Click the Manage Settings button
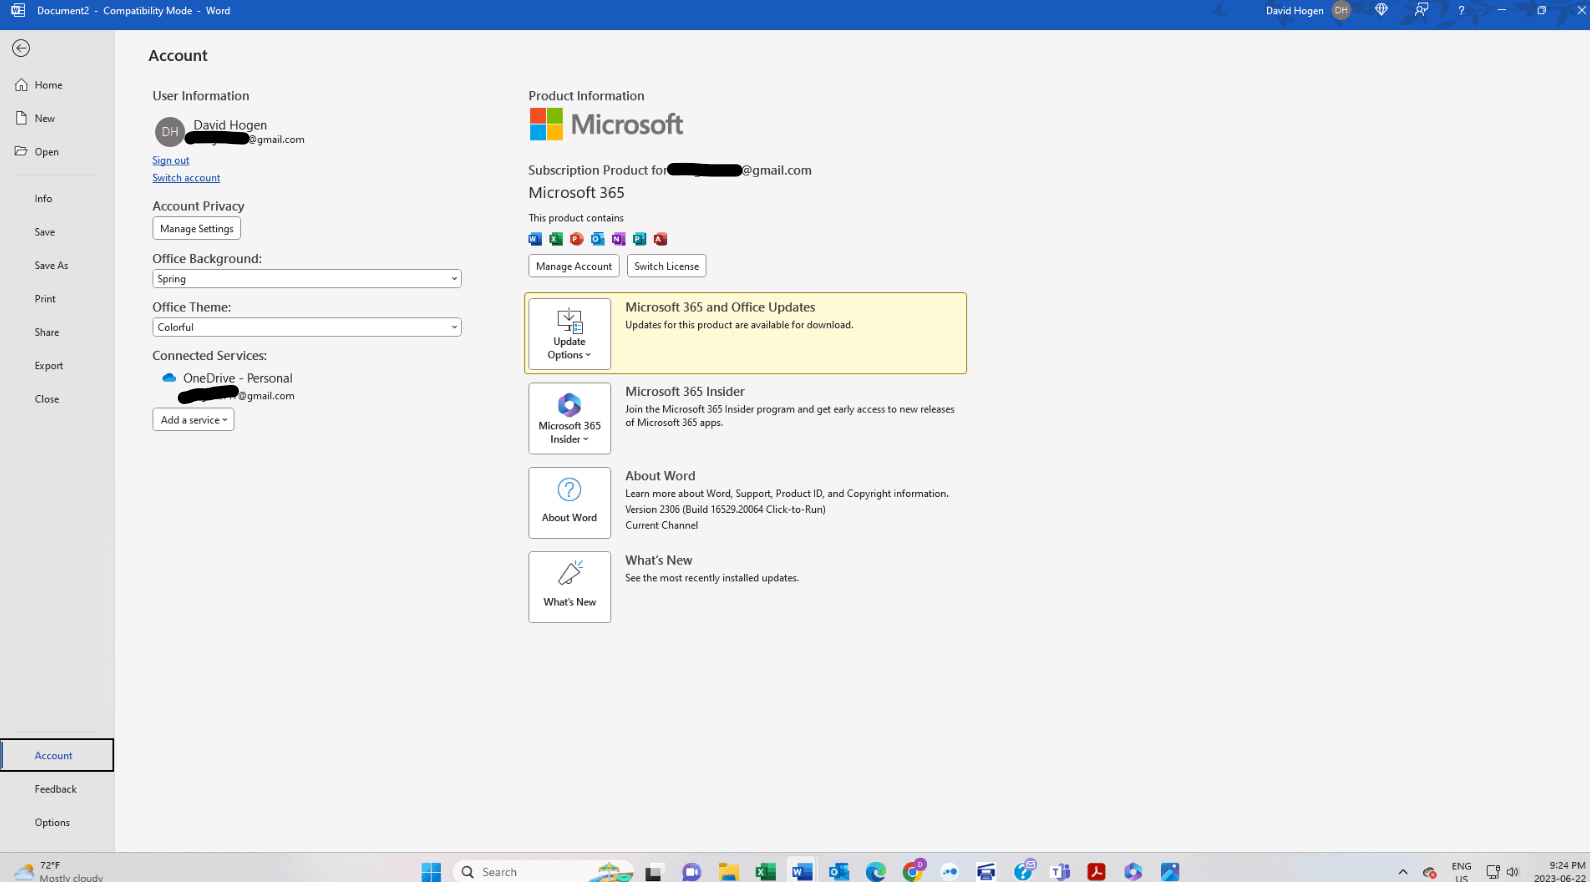Image resolution: width=1590 pixels, height=882 pixels. [x=196, y=229]
